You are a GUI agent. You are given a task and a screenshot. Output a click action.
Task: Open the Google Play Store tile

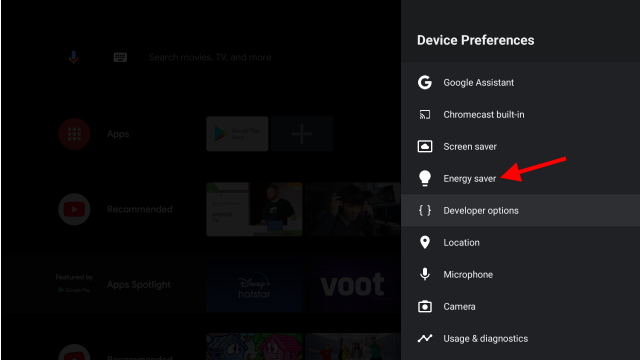[x=237, y=134]
